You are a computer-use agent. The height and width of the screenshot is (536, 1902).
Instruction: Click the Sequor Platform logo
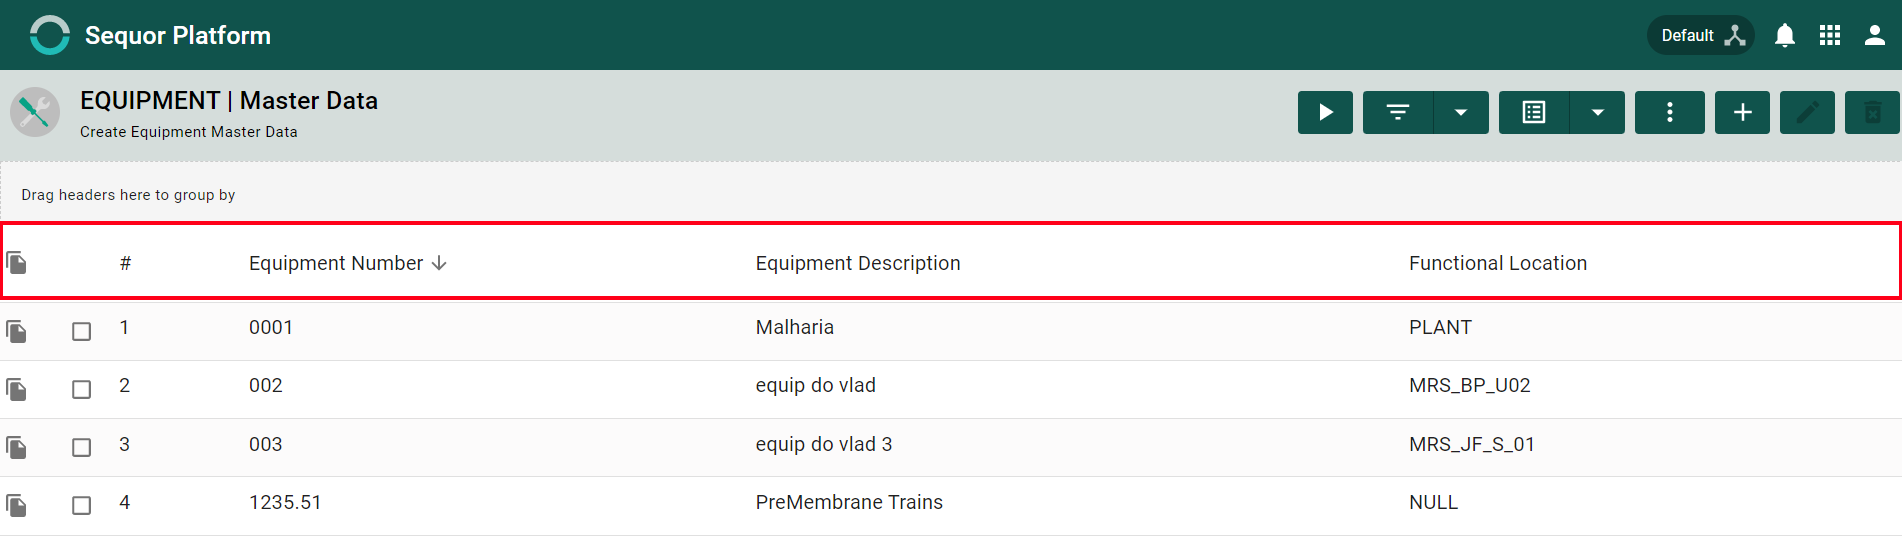pyautogui.click(x=50, y=35)
